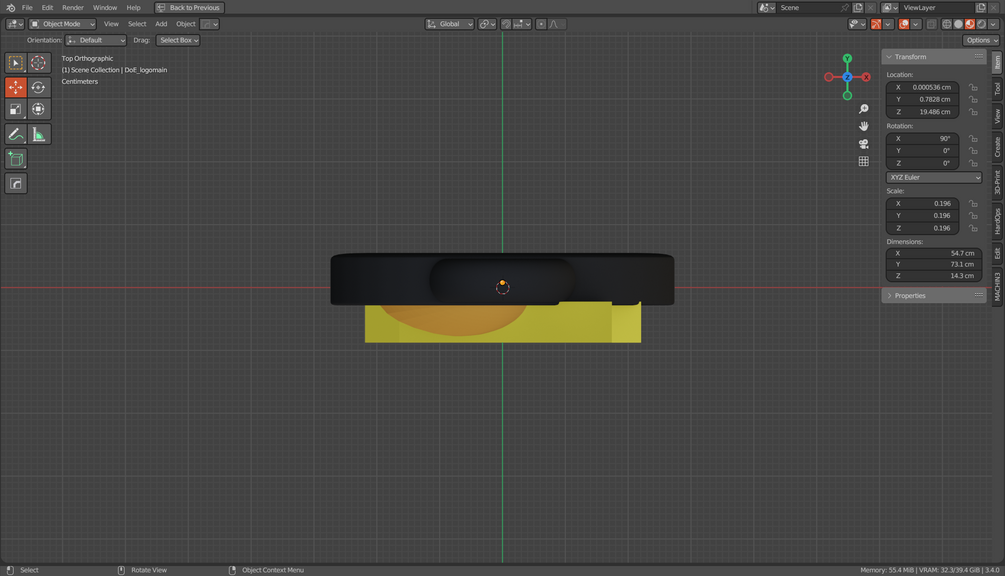
Task: Click the green Y axis on navigation gizmo
Action: pos(847,58)
